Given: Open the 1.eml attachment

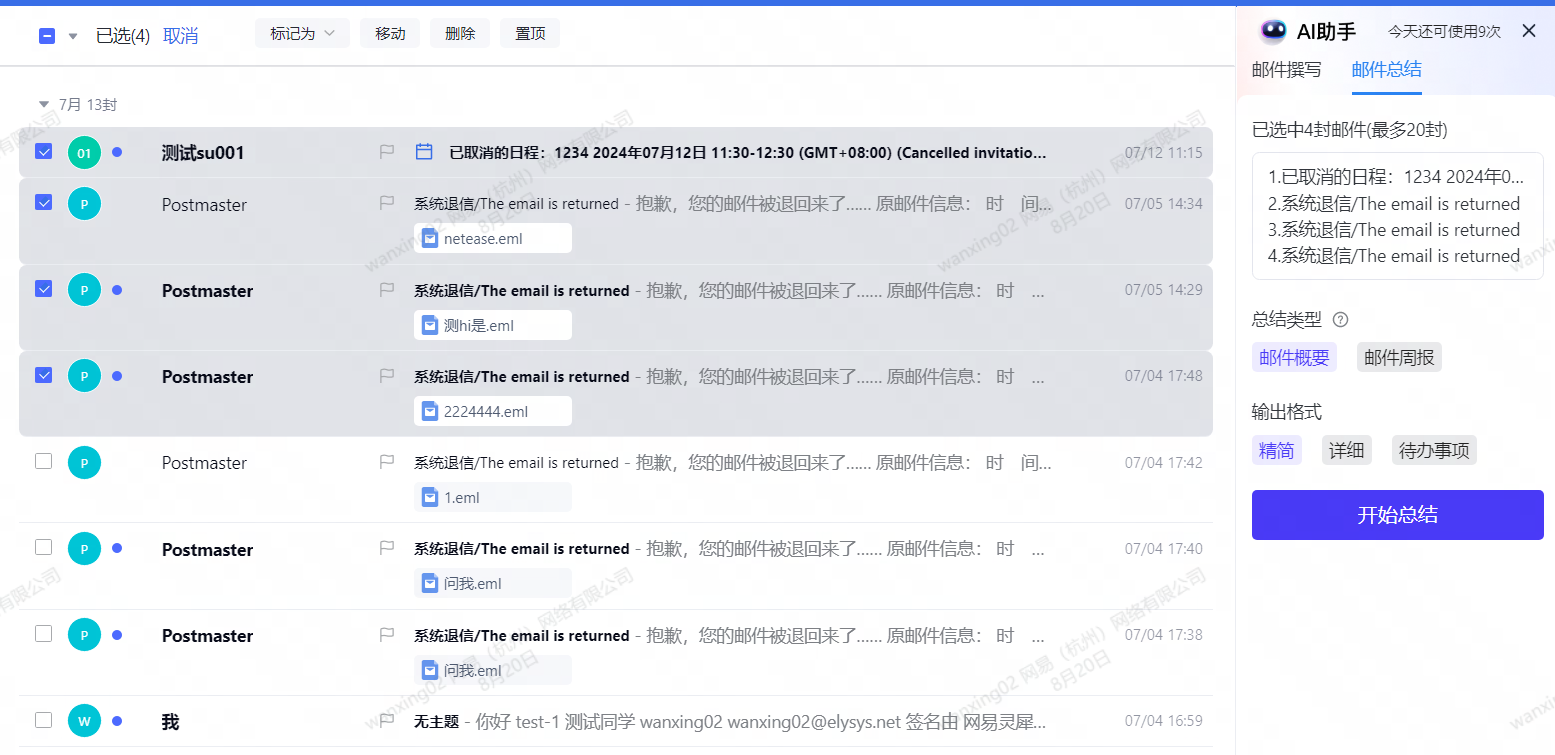Looking at the screenshot, I should [493, 497].
